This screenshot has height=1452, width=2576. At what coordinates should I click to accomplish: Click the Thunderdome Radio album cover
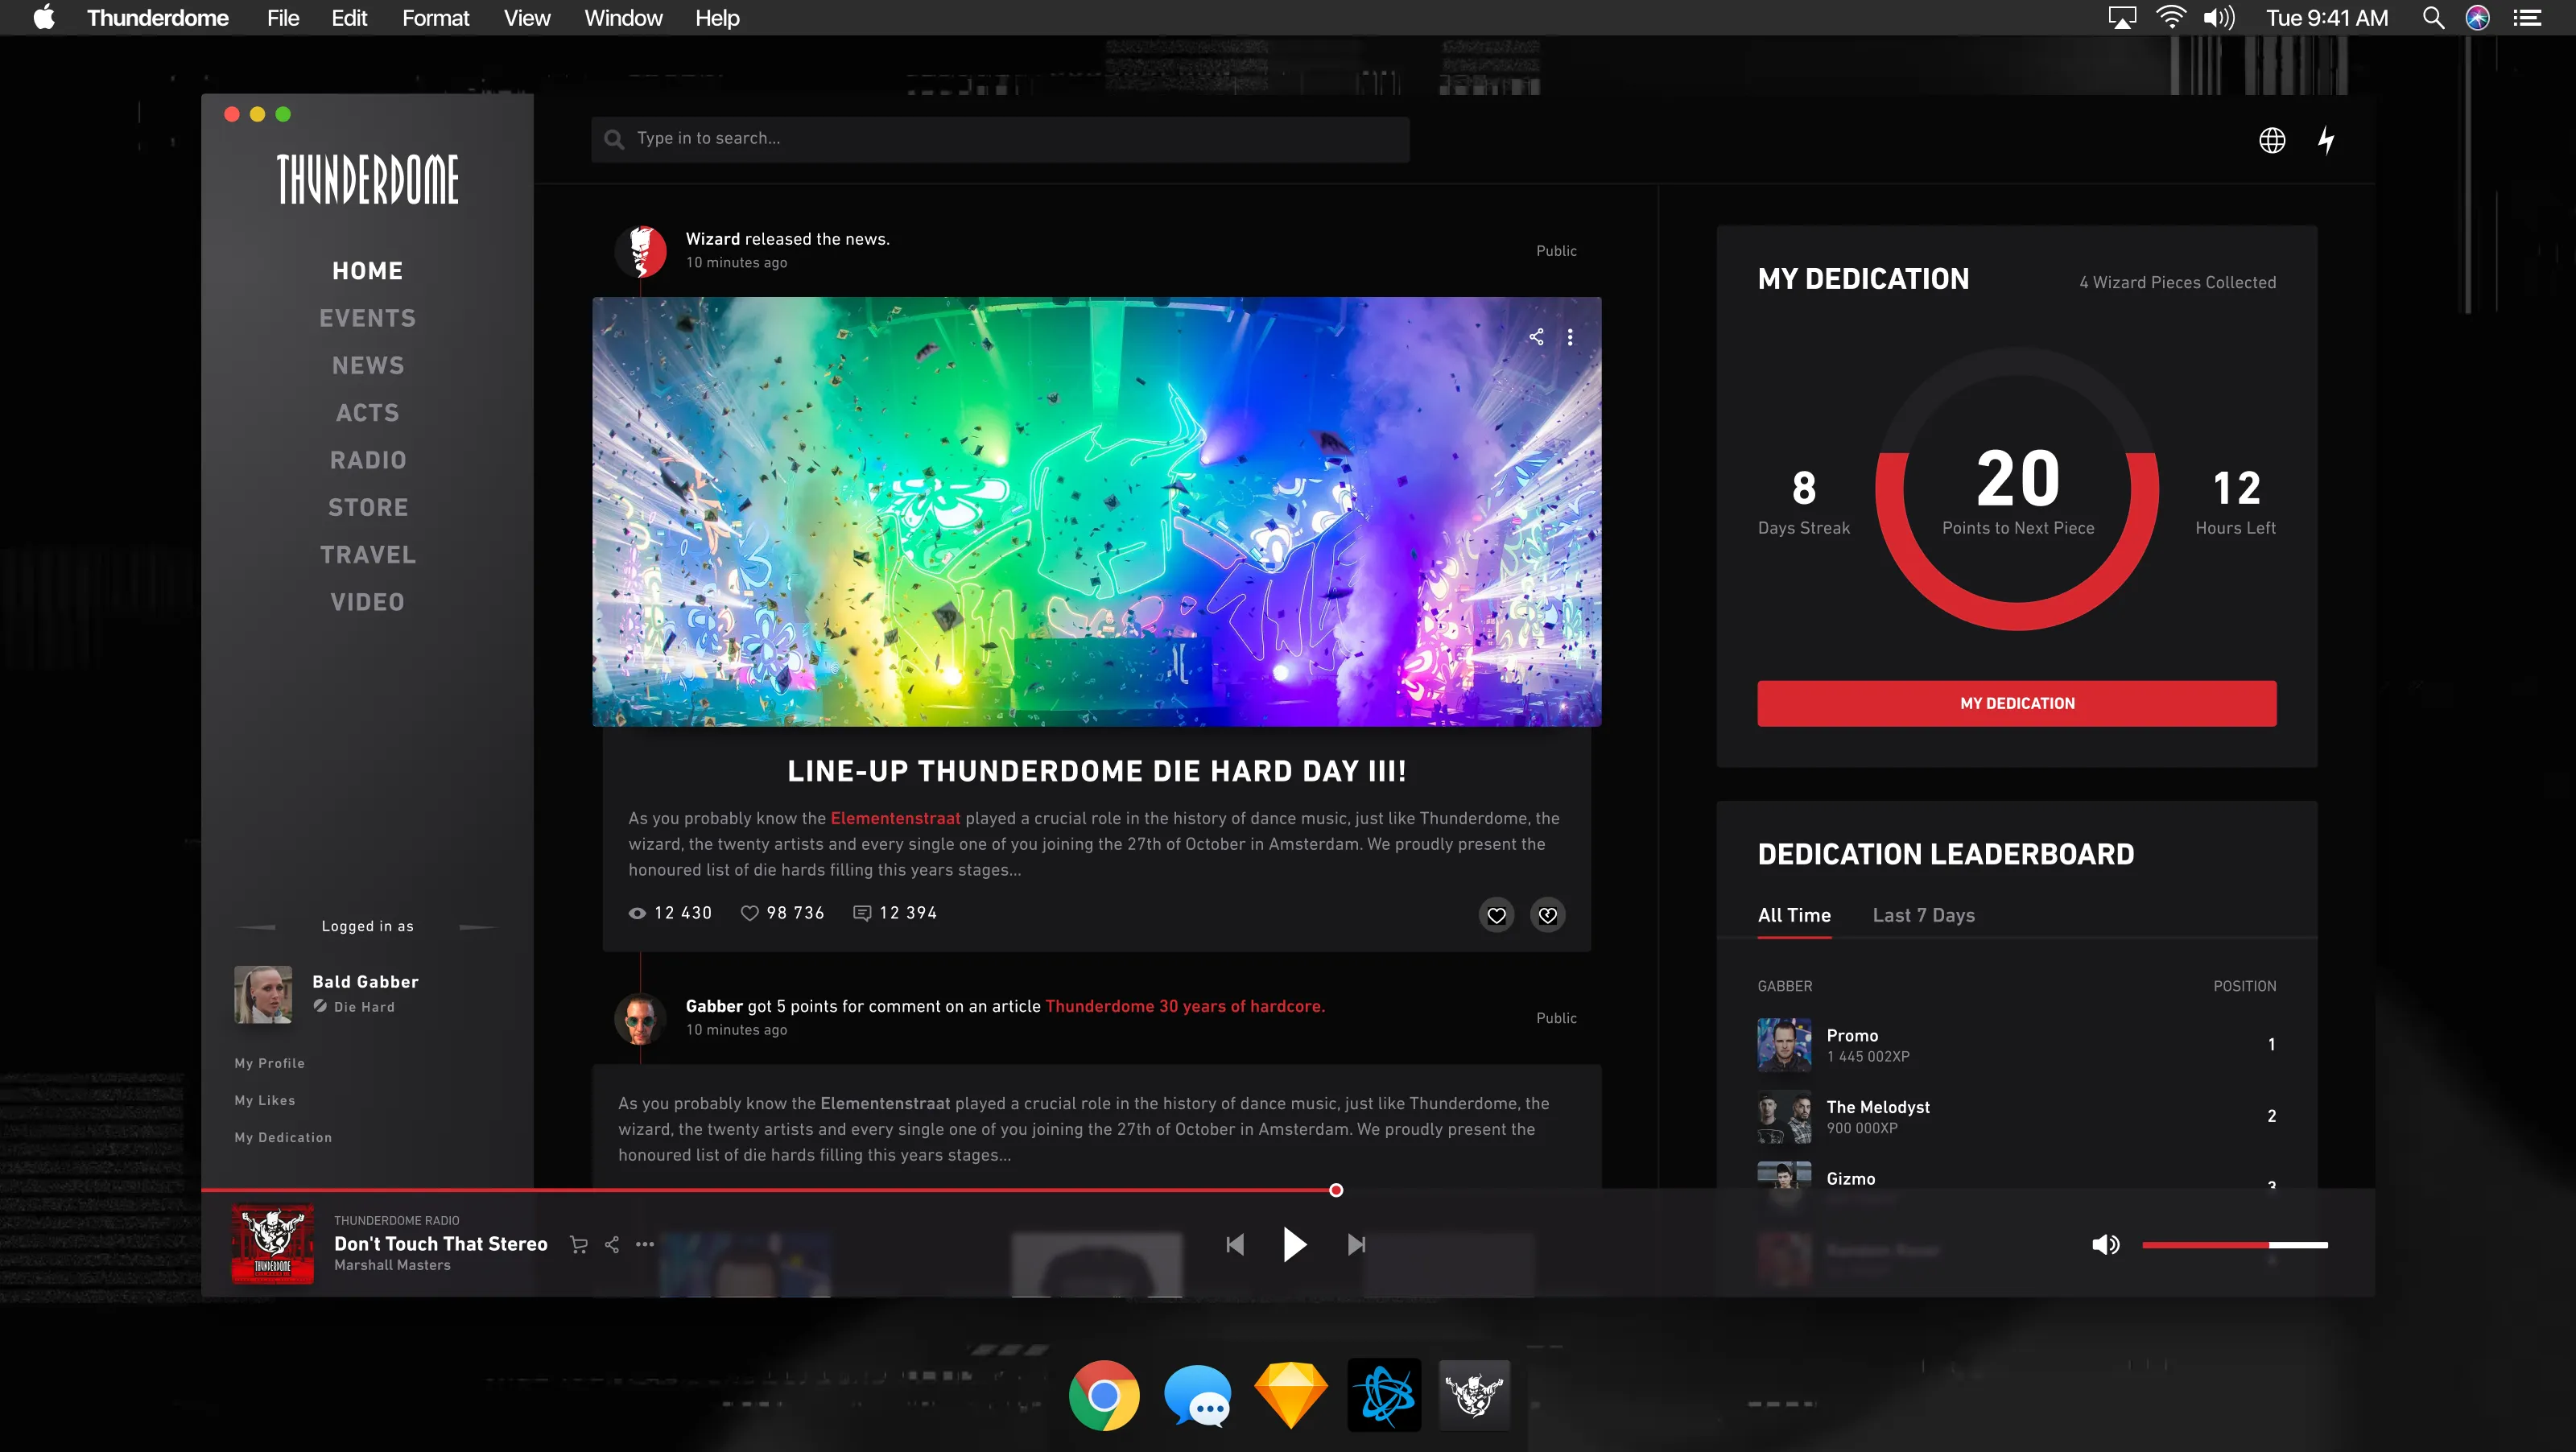272,1243
